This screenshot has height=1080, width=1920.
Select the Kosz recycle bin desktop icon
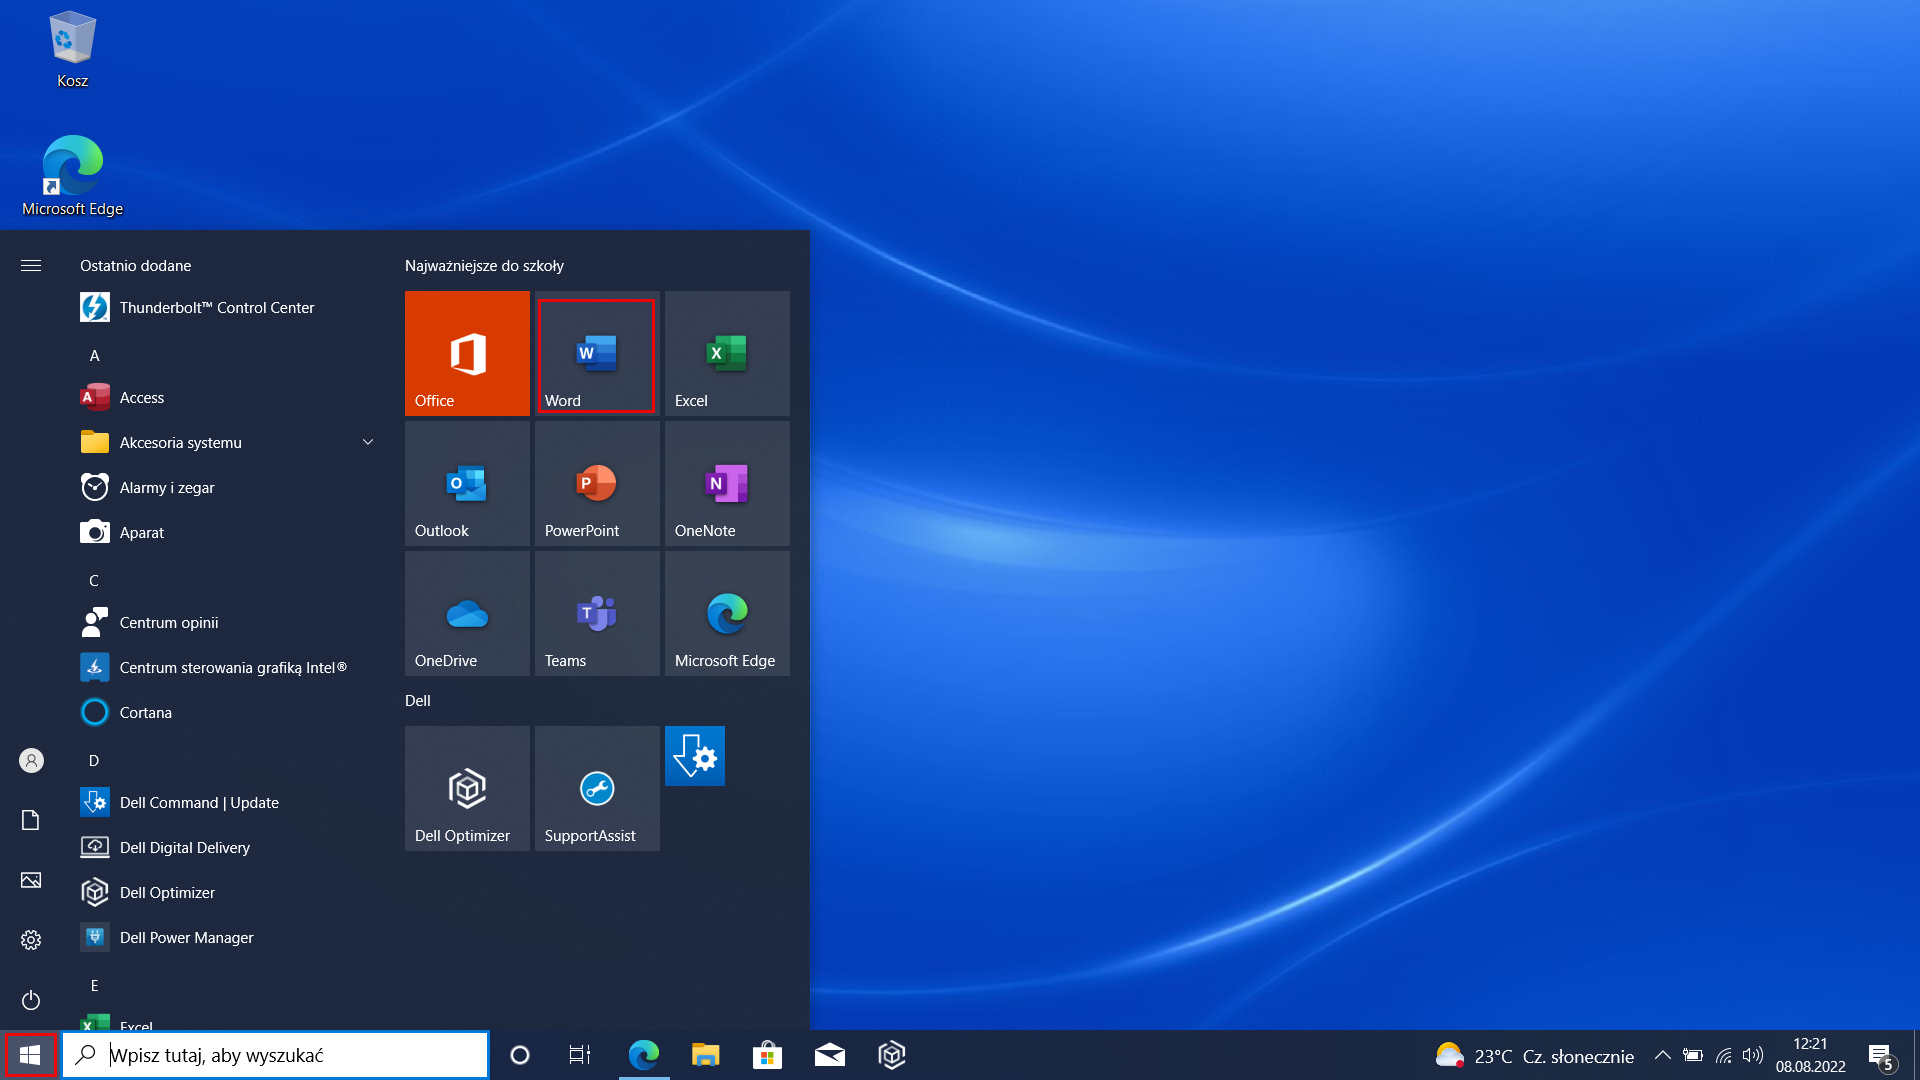(x=72, y=50)
